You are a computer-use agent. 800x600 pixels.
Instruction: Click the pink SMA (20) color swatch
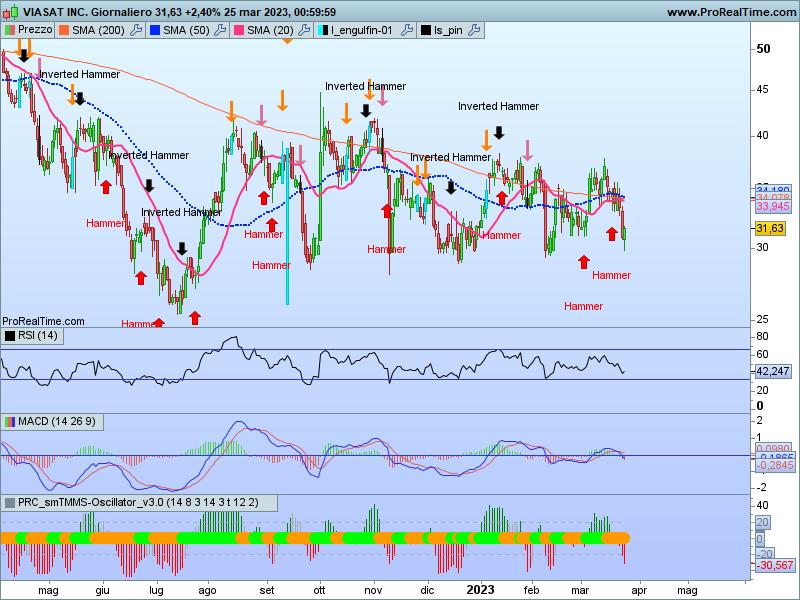click(x=239, y=30)
